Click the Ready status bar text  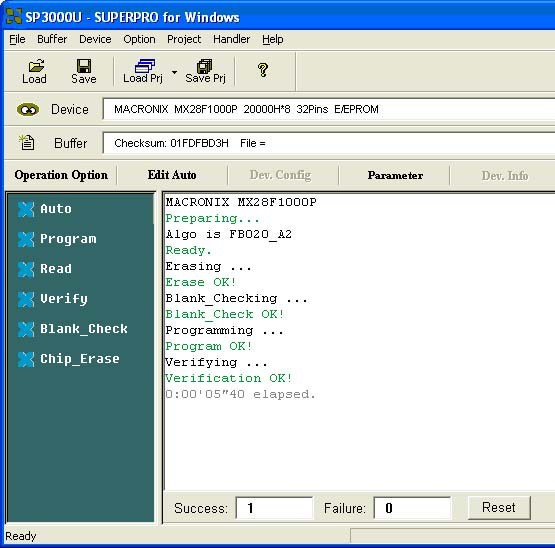tap(21, 536)
